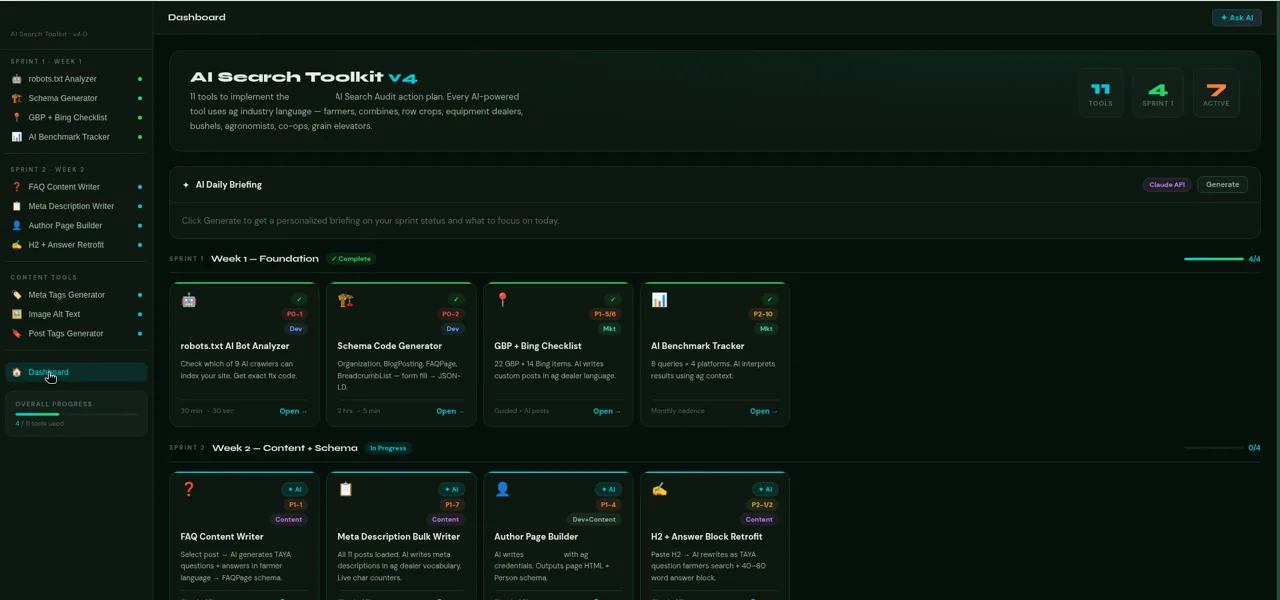Click the chart icon beside AI Benchmark Tracker in sidebar
Image resolution: width=1280 pixels, height=600 pixels.
[16, 137]
